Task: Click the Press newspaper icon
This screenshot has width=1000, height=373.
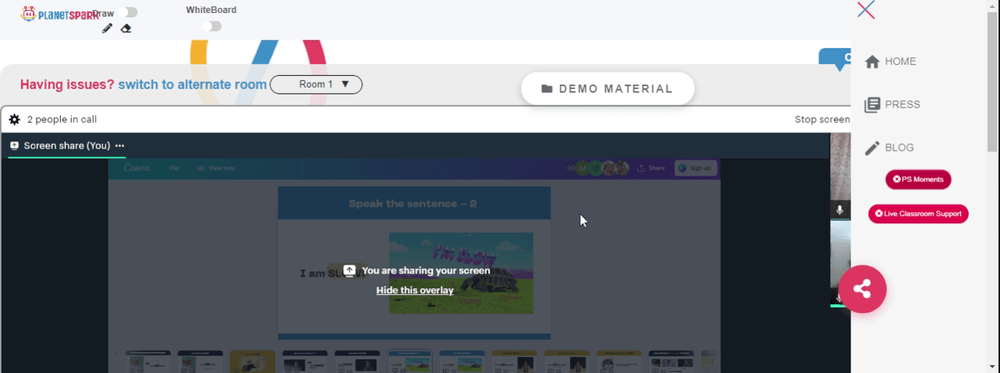Action: 872,105
